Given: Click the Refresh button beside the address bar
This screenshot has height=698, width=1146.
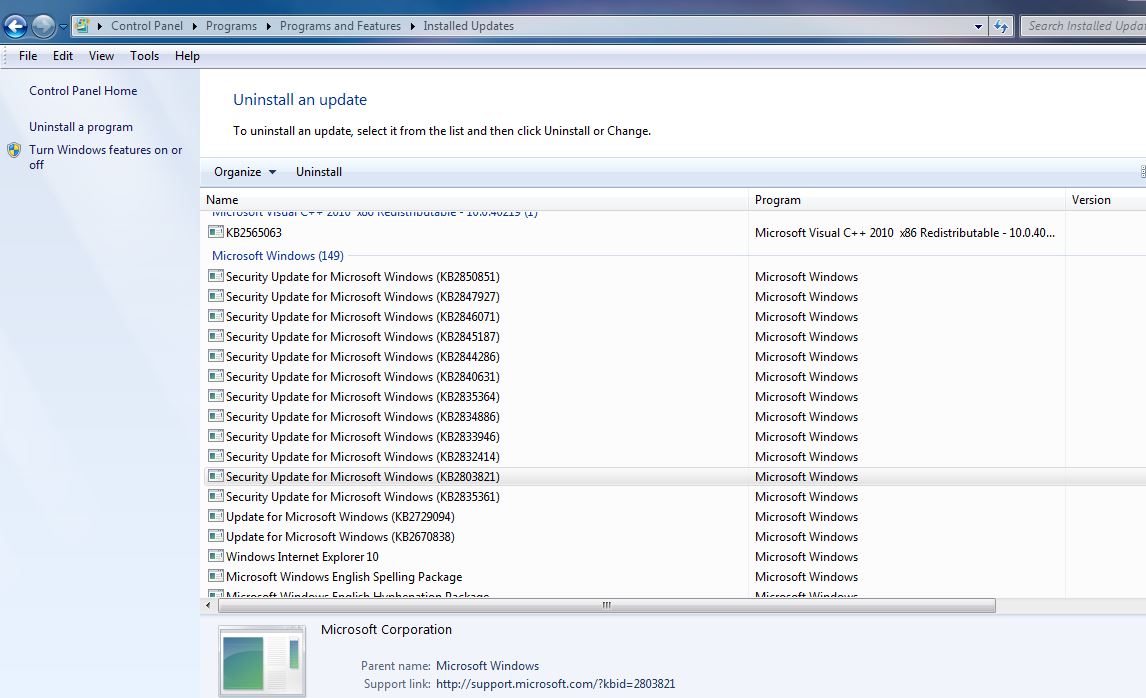Looking at the screenshot, I should tap(1001, 26).
